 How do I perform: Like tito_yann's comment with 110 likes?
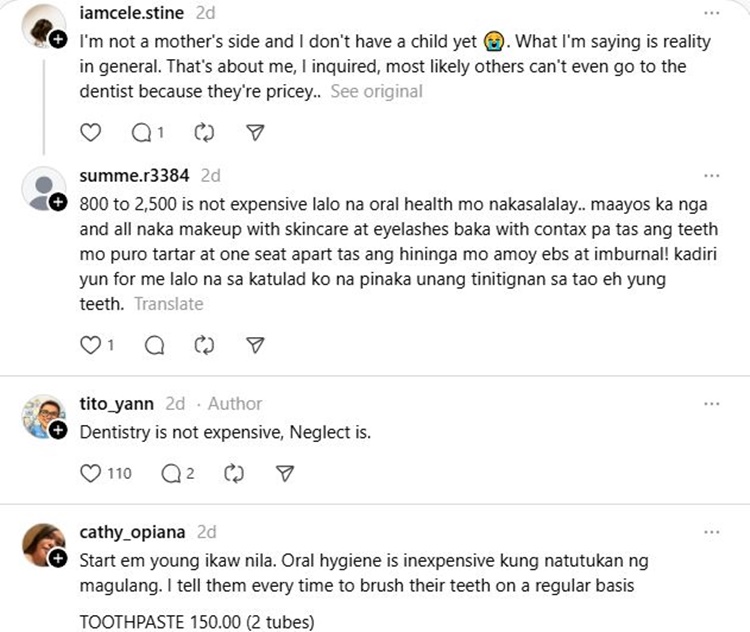pos(91,473)
